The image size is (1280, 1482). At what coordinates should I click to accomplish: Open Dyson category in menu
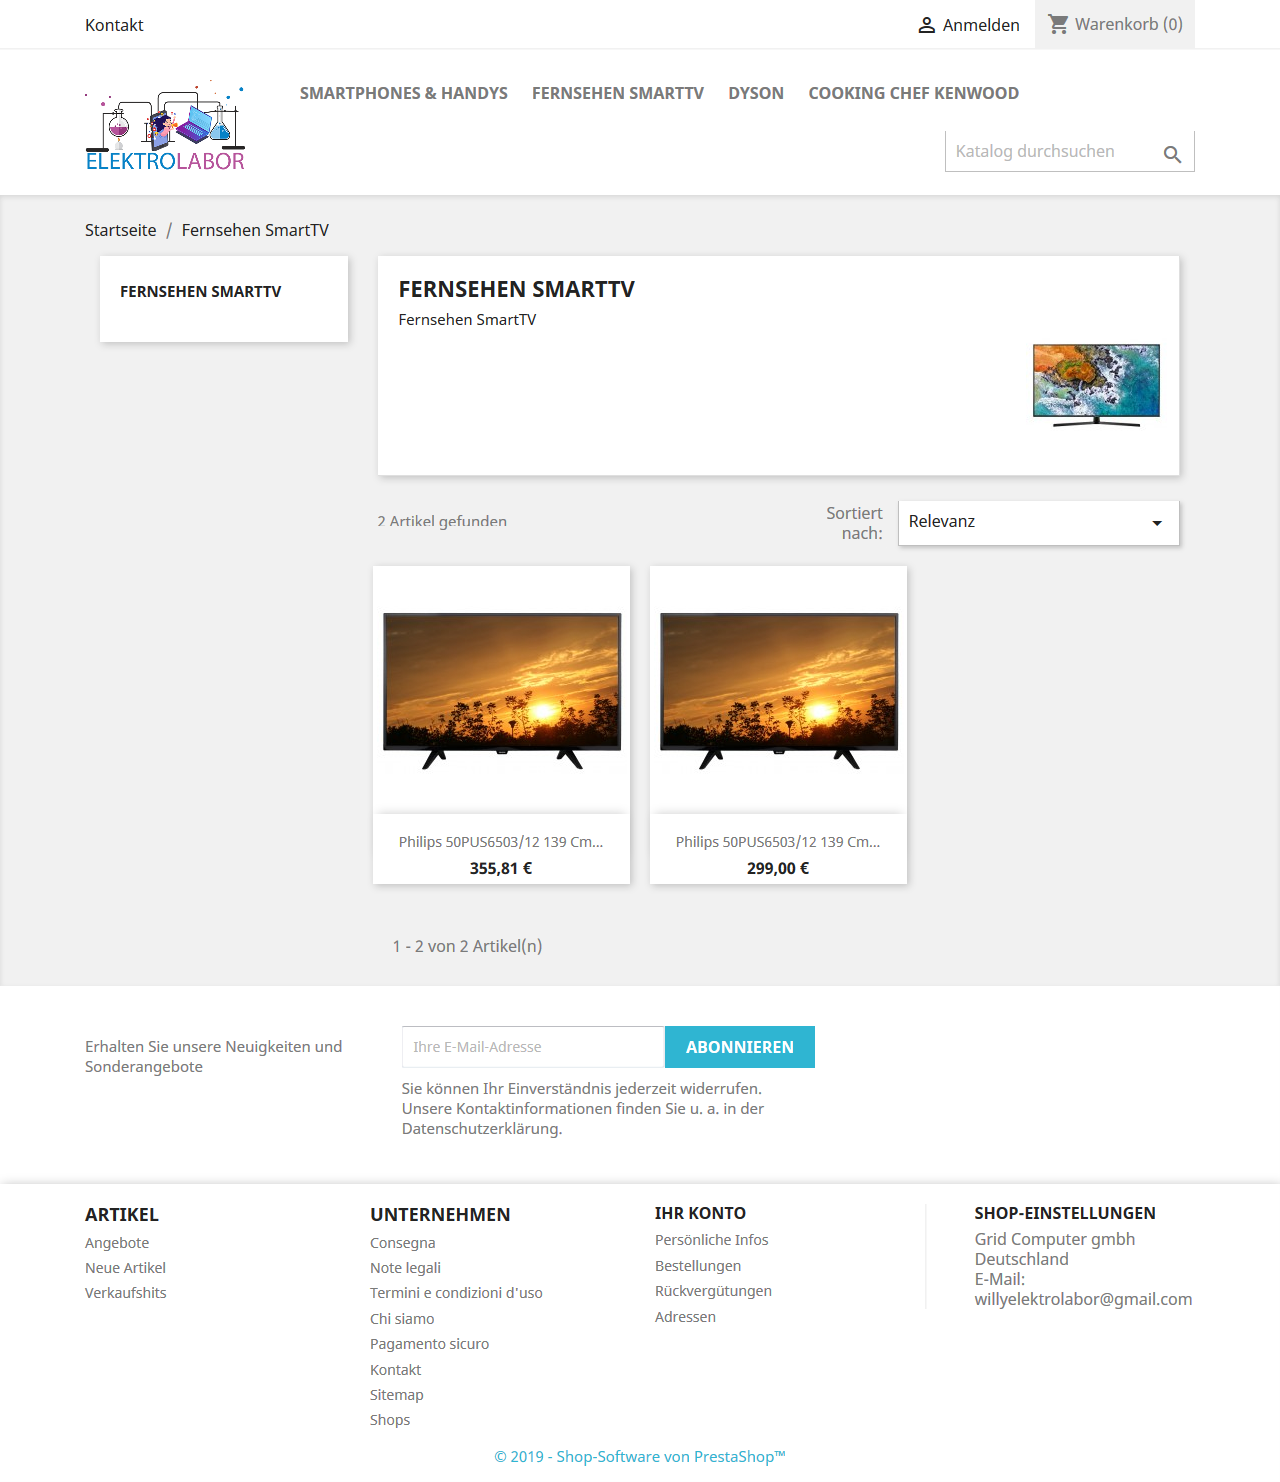pos(756,93)
